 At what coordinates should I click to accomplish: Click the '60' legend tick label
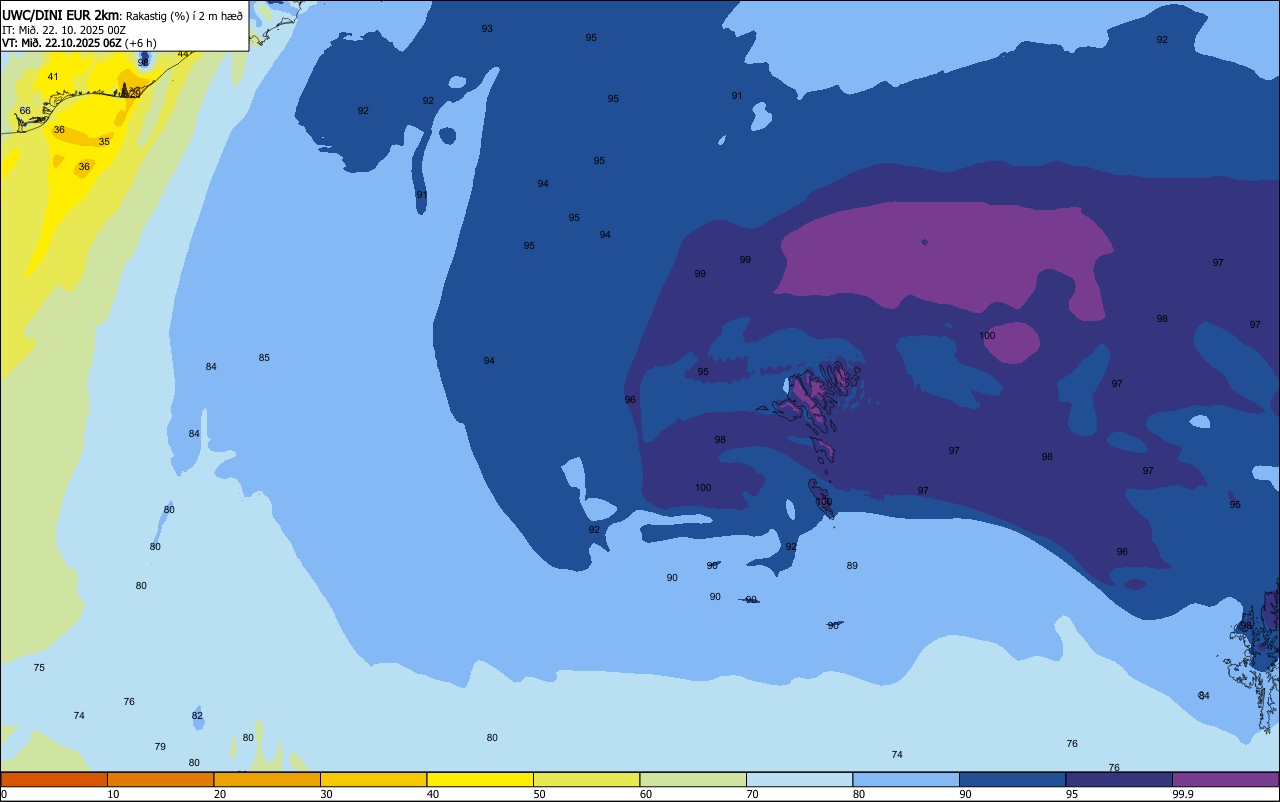[x=646, y=794]
